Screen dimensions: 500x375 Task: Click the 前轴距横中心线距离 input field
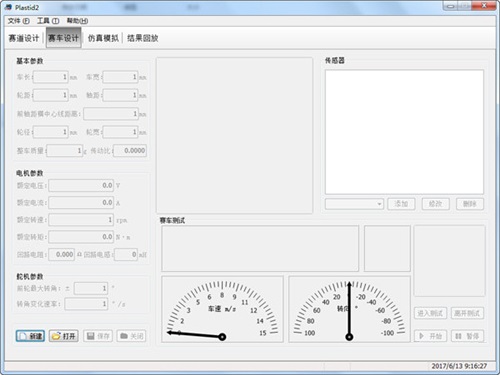(x=111, y=114)
